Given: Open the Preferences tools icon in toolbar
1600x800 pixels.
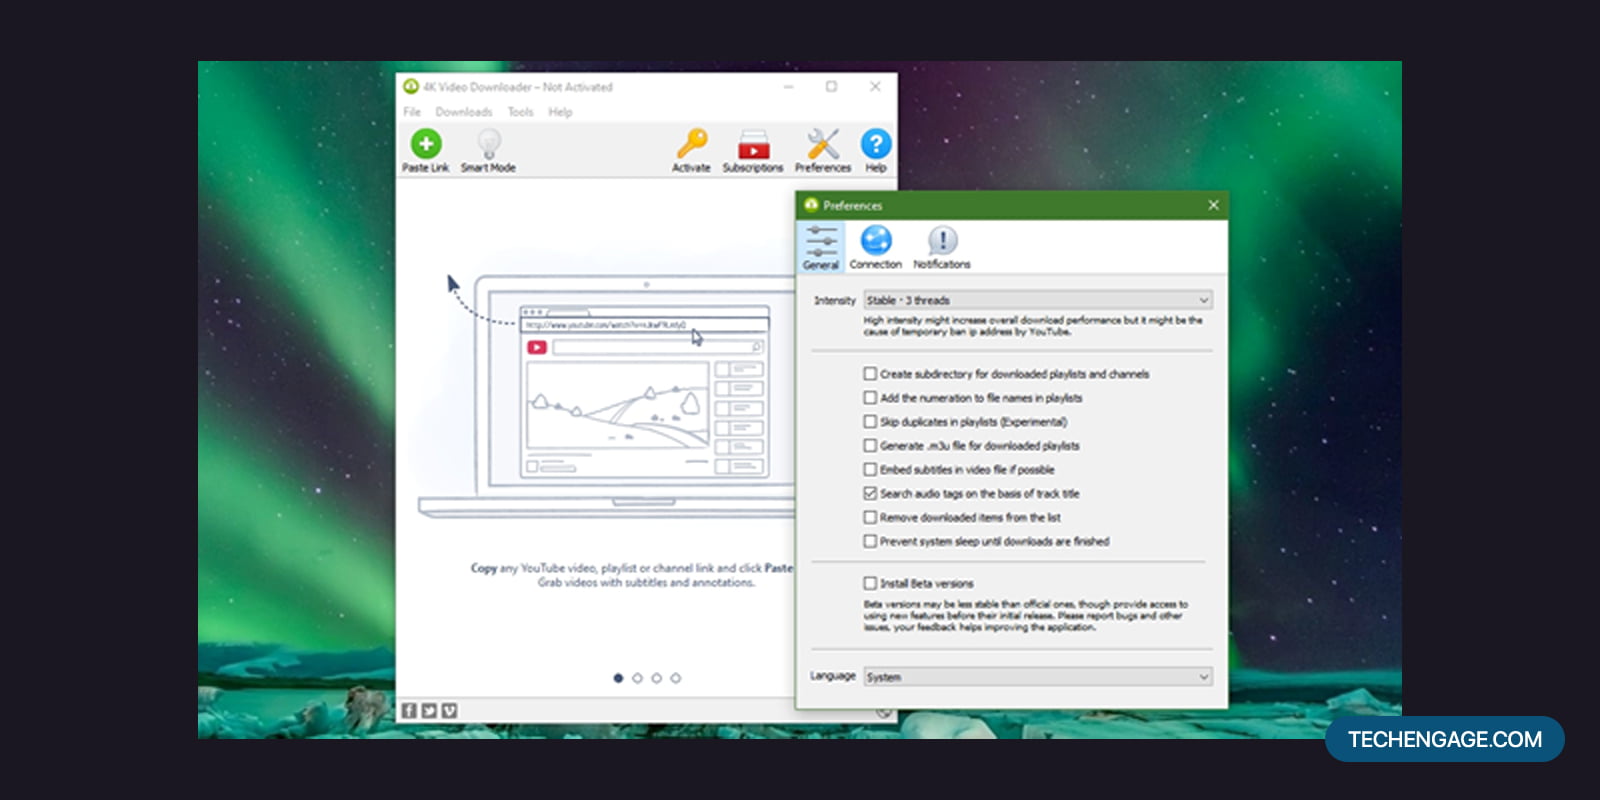Looking at the screenshot, I should tap(823, 144).
